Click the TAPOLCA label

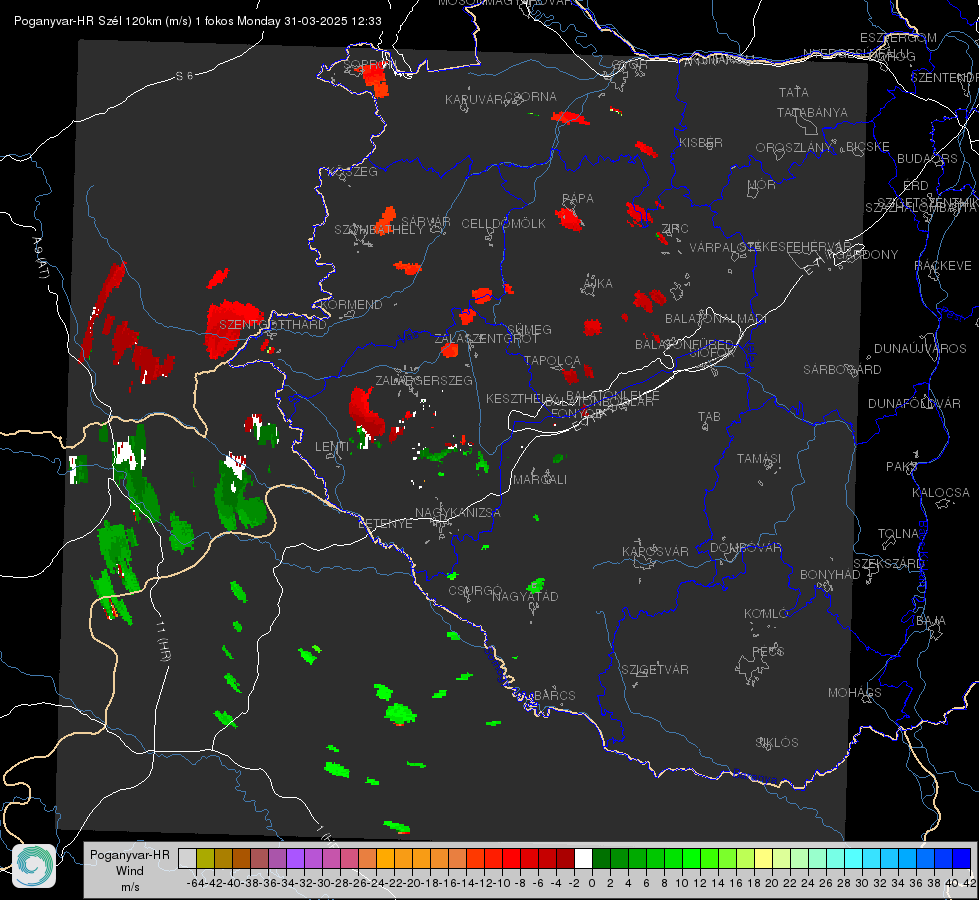[x=552, y=360]
